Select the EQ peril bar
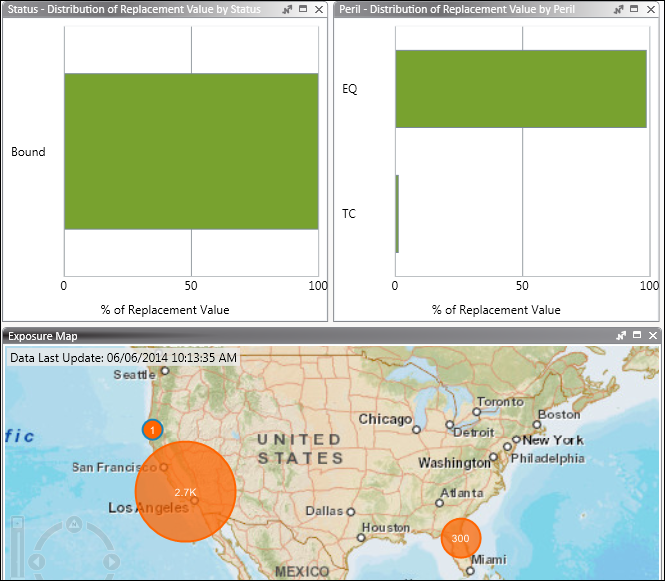 coord(520,89)
